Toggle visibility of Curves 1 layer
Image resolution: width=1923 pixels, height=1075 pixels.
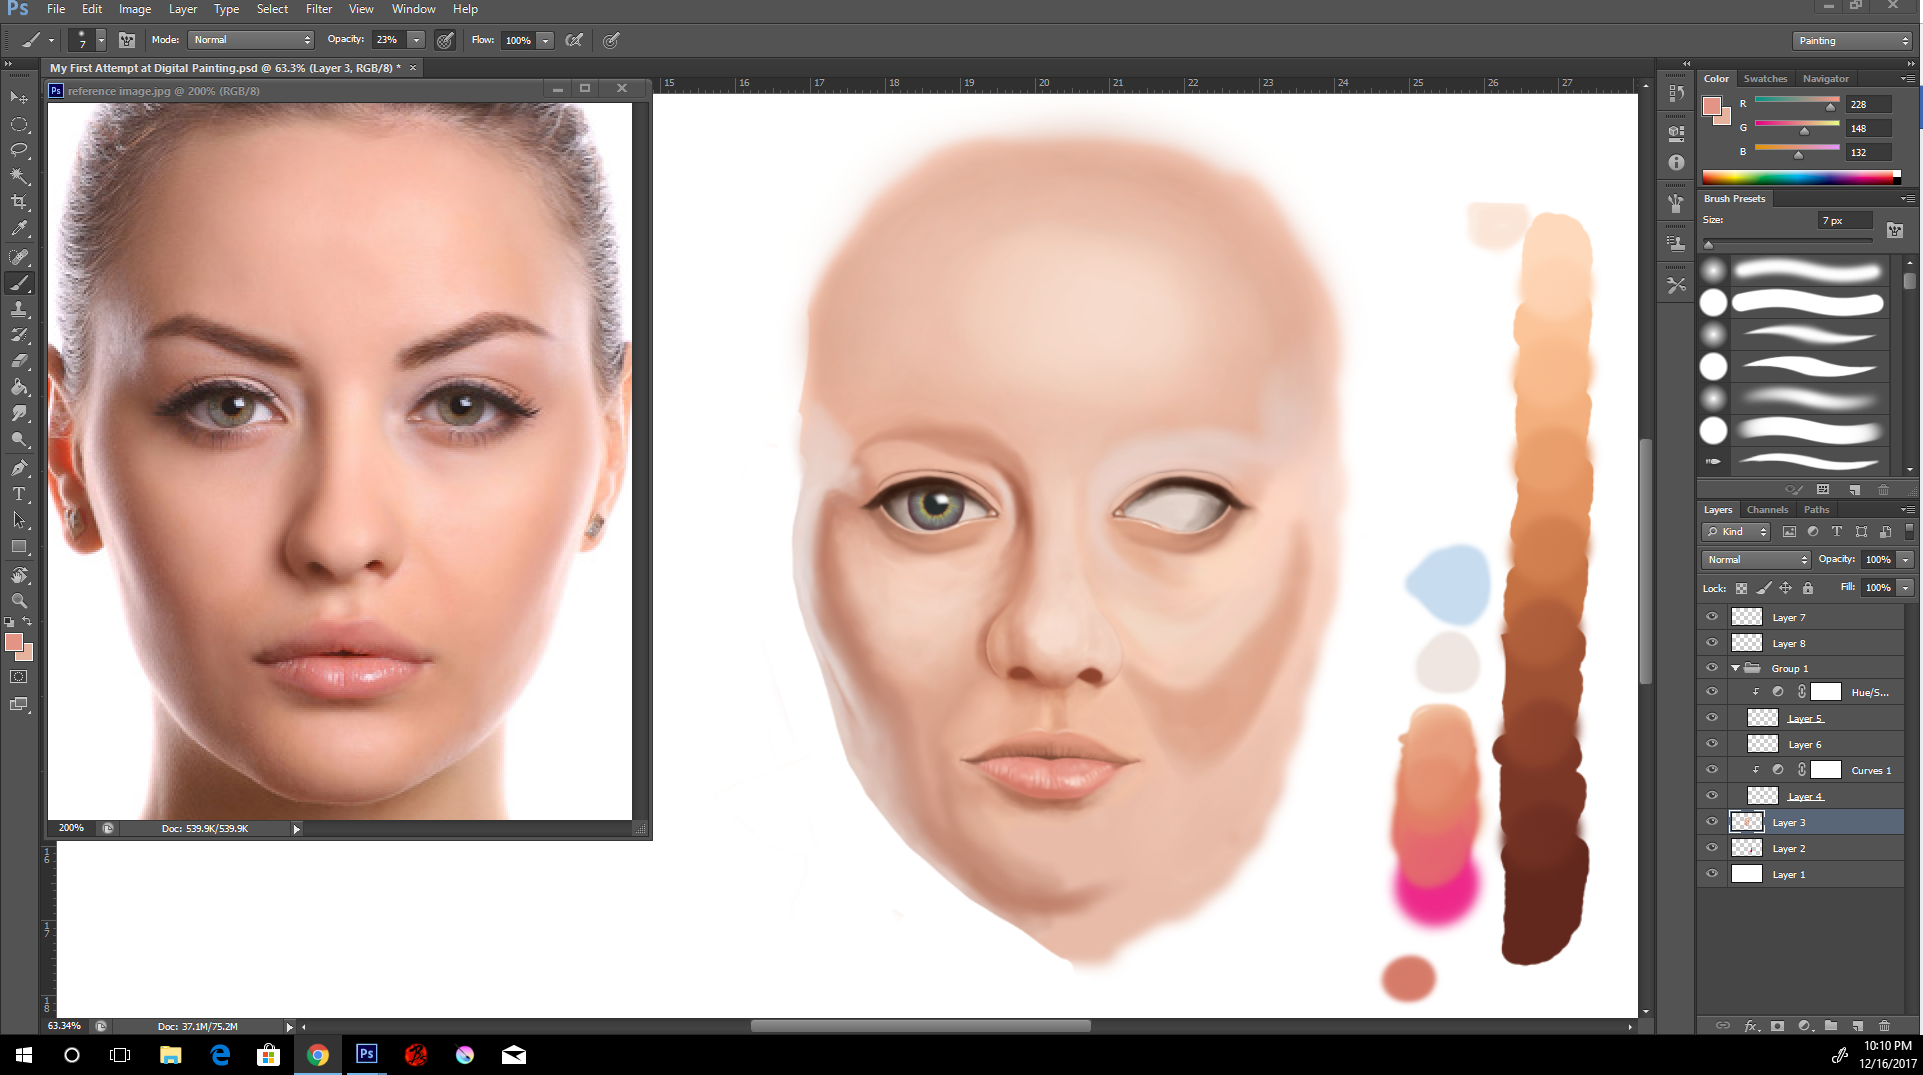(1712, 770)
